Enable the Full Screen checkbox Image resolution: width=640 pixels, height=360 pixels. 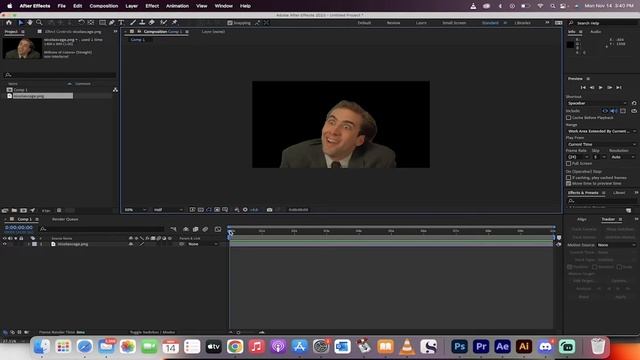569,163
